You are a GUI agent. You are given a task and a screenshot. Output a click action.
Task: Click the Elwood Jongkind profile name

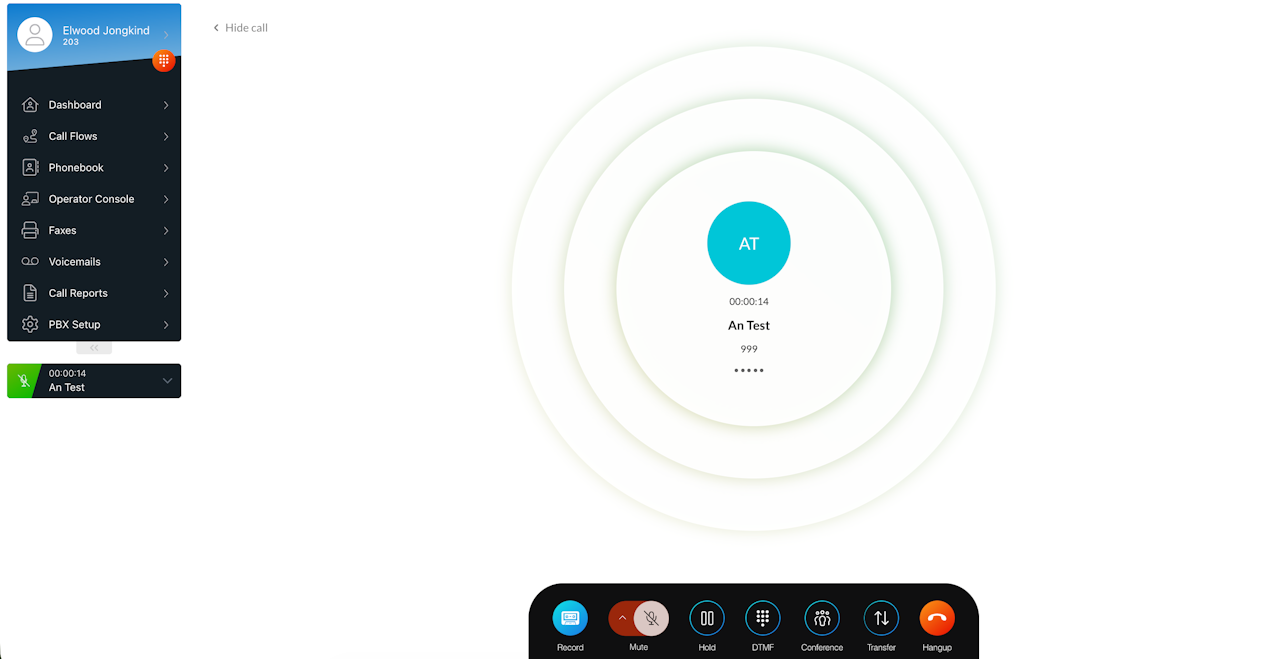pos(106,31)
